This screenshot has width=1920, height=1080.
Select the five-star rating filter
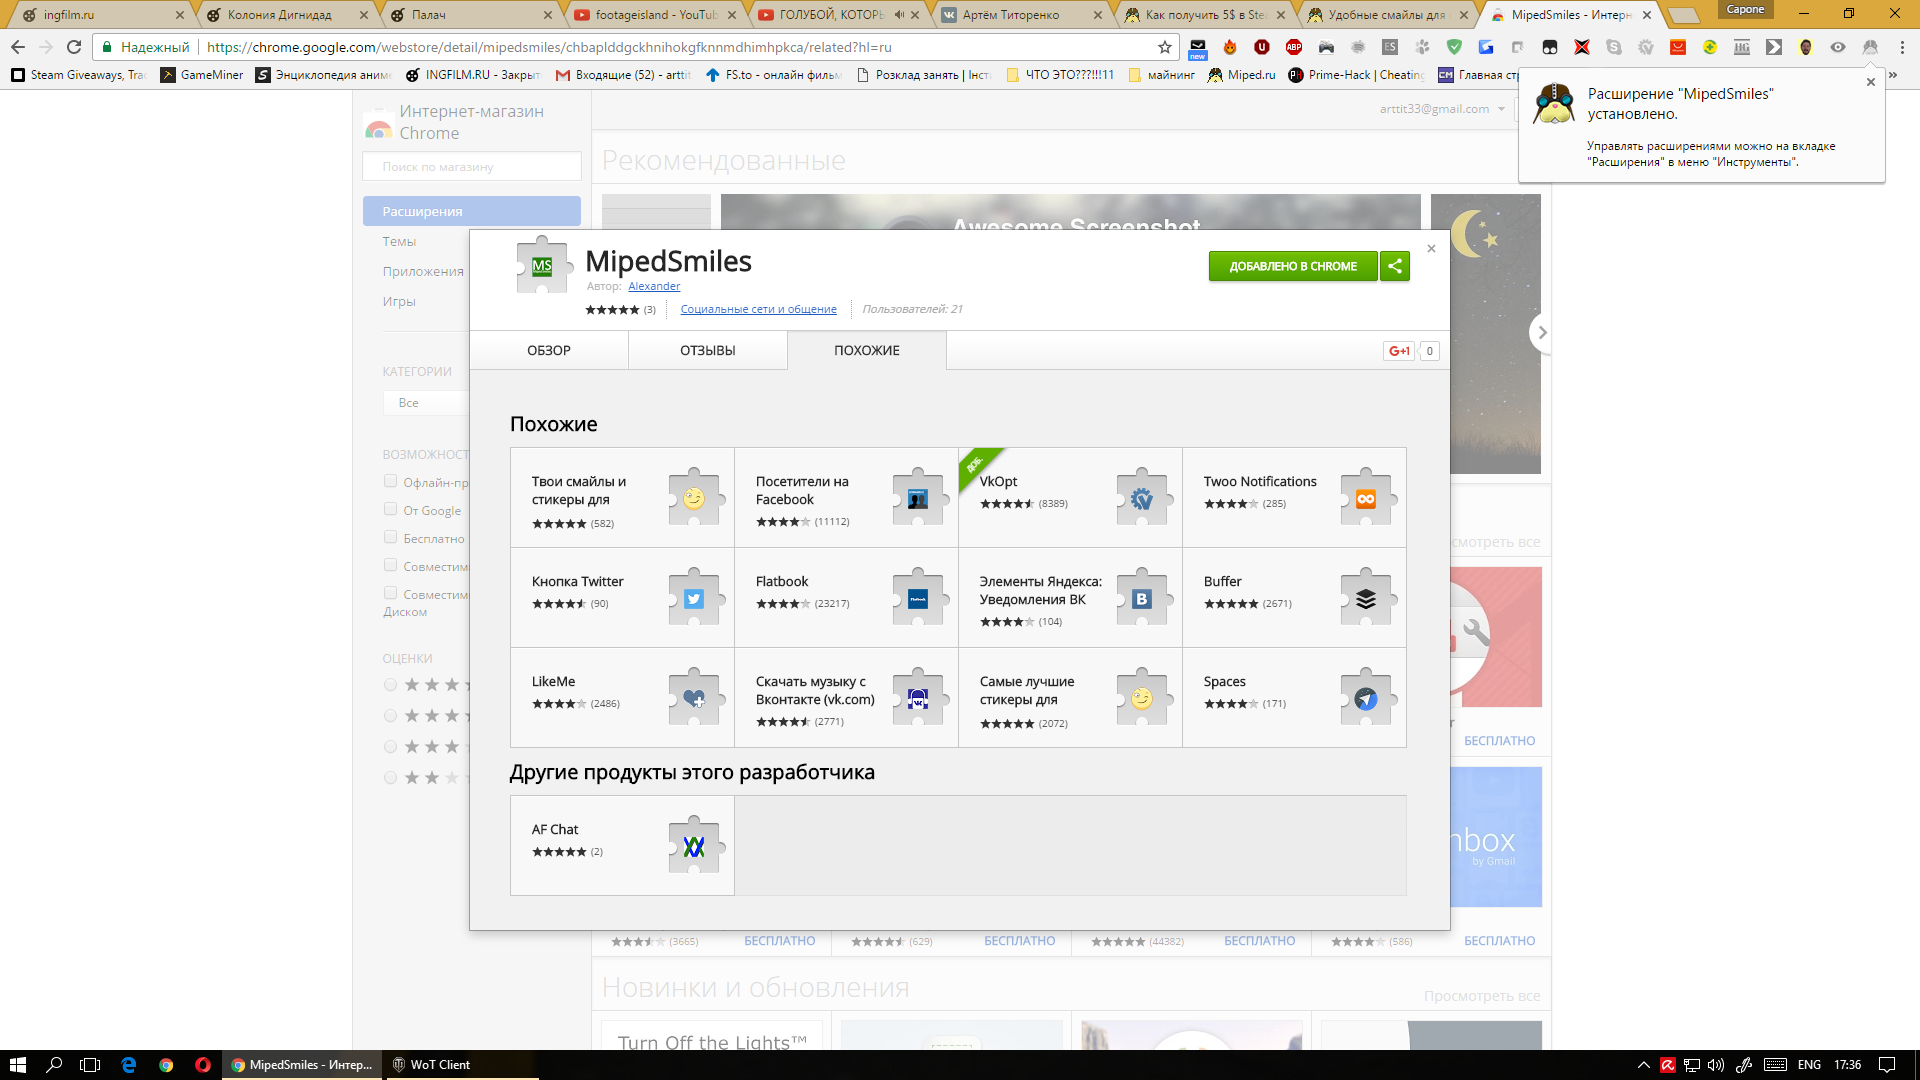pyautogui.click(x=391, y=685)
